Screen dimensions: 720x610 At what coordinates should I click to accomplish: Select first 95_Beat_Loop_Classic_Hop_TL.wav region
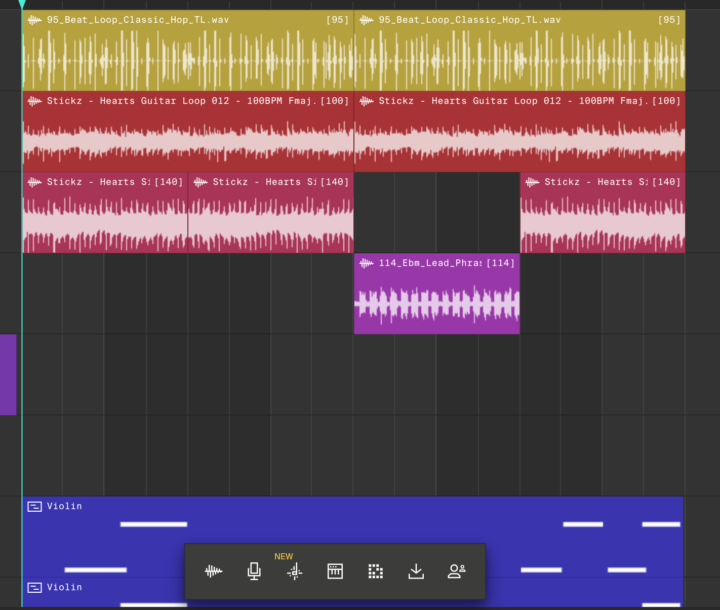tap(188, 51)
